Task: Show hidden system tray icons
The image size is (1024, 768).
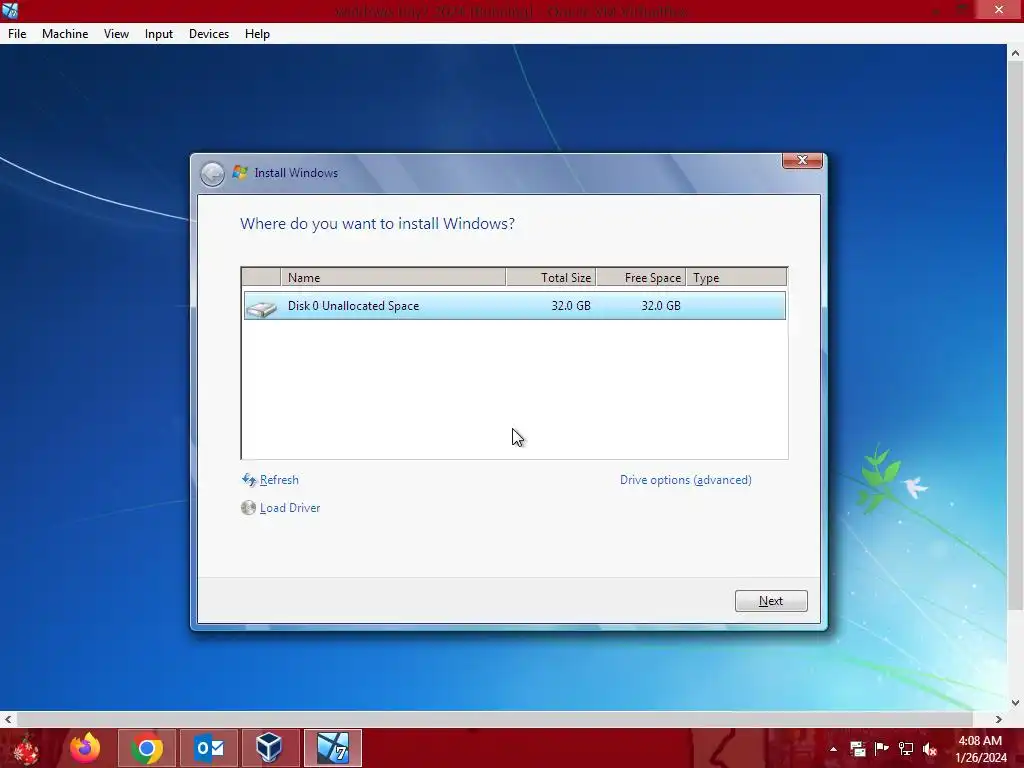Action: tap(833, 749)
